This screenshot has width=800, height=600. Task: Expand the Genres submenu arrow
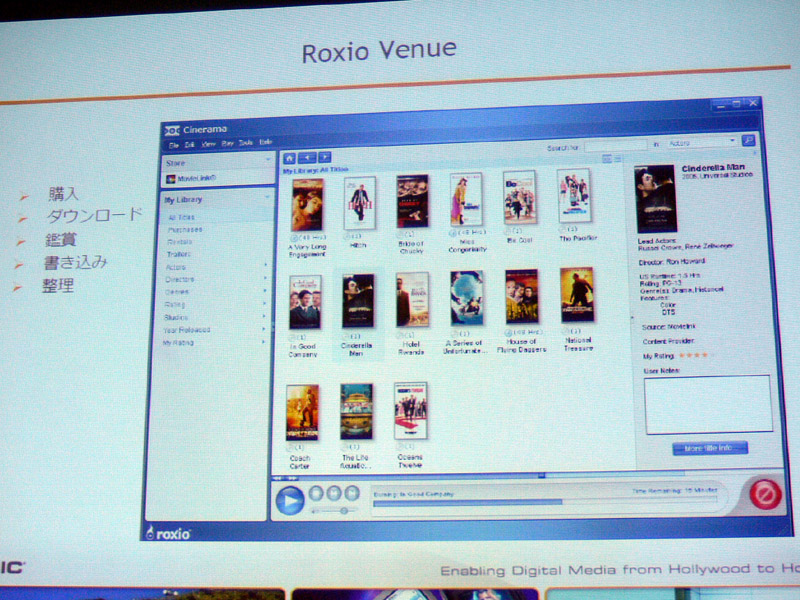[x=264, y=290]
